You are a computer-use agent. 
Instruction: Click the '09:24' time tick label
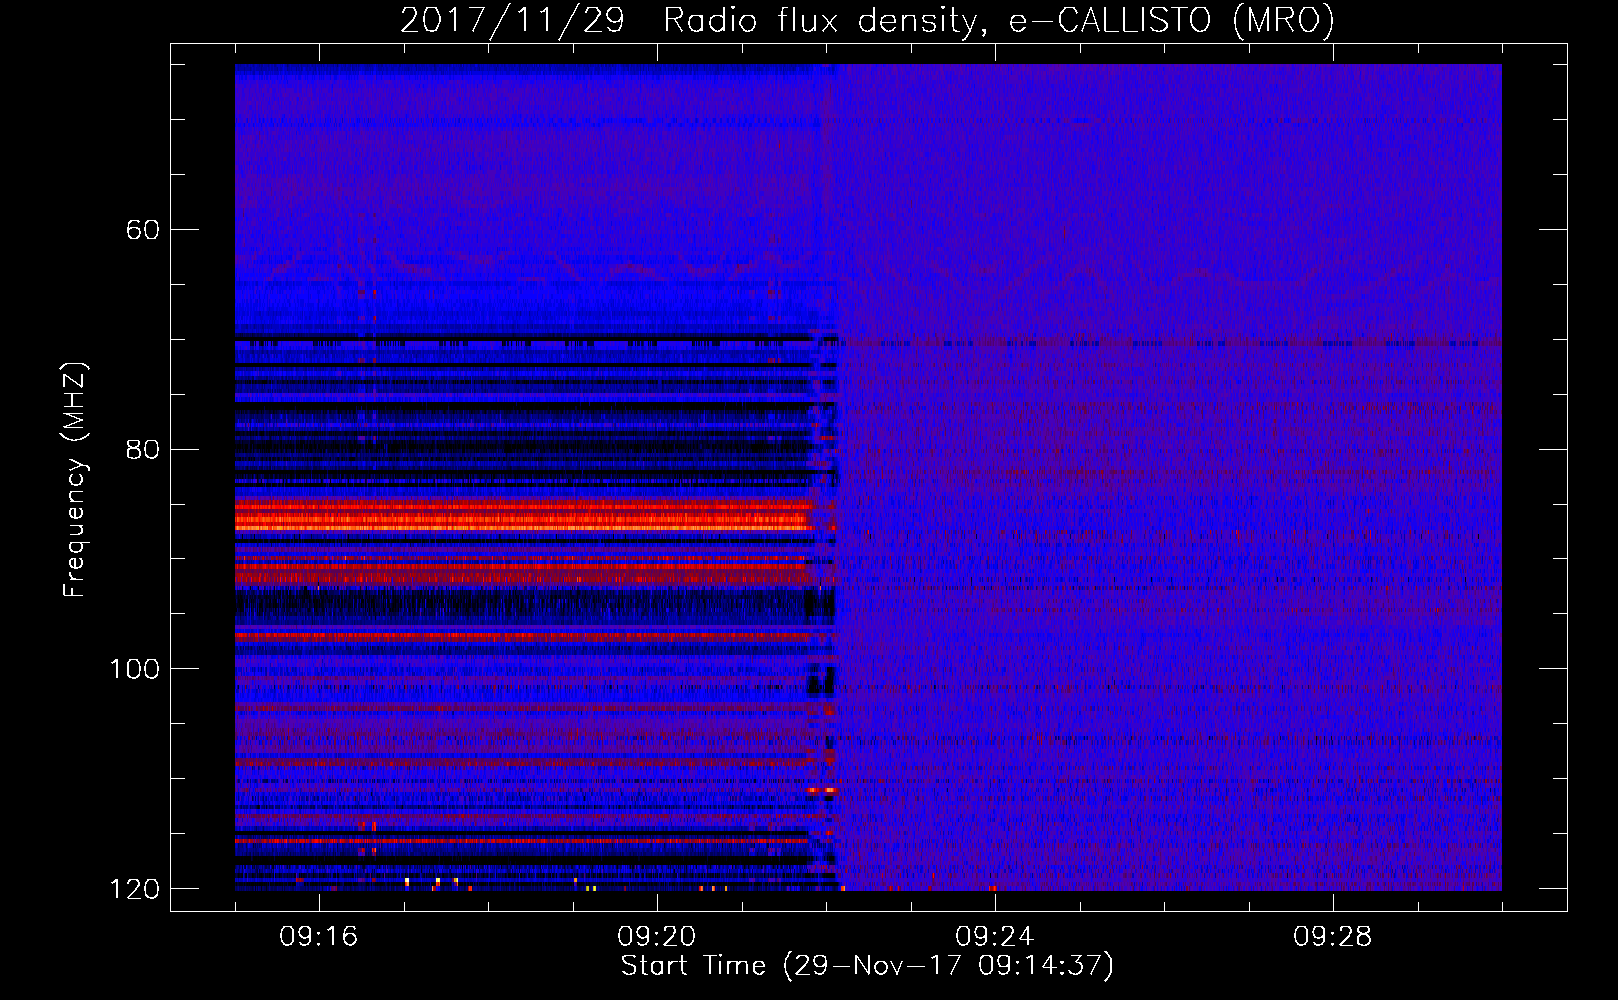(x=995, y=937)
